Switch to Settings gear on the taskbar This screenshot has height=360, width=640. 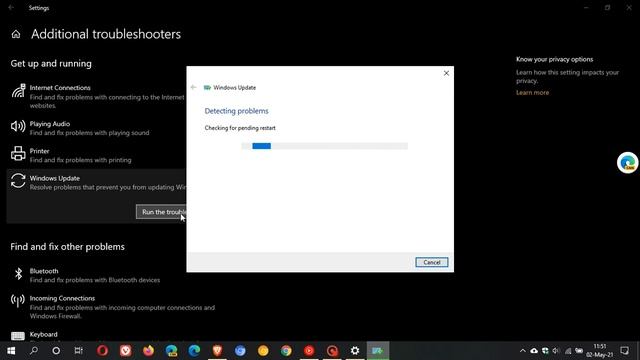[x=355, y=351]
